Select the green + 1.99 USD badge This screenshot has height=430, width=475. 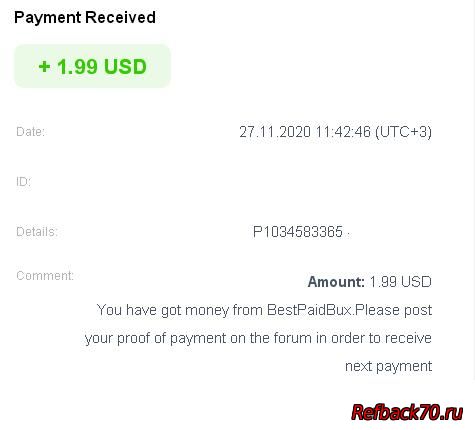click(x=92, y=66)
